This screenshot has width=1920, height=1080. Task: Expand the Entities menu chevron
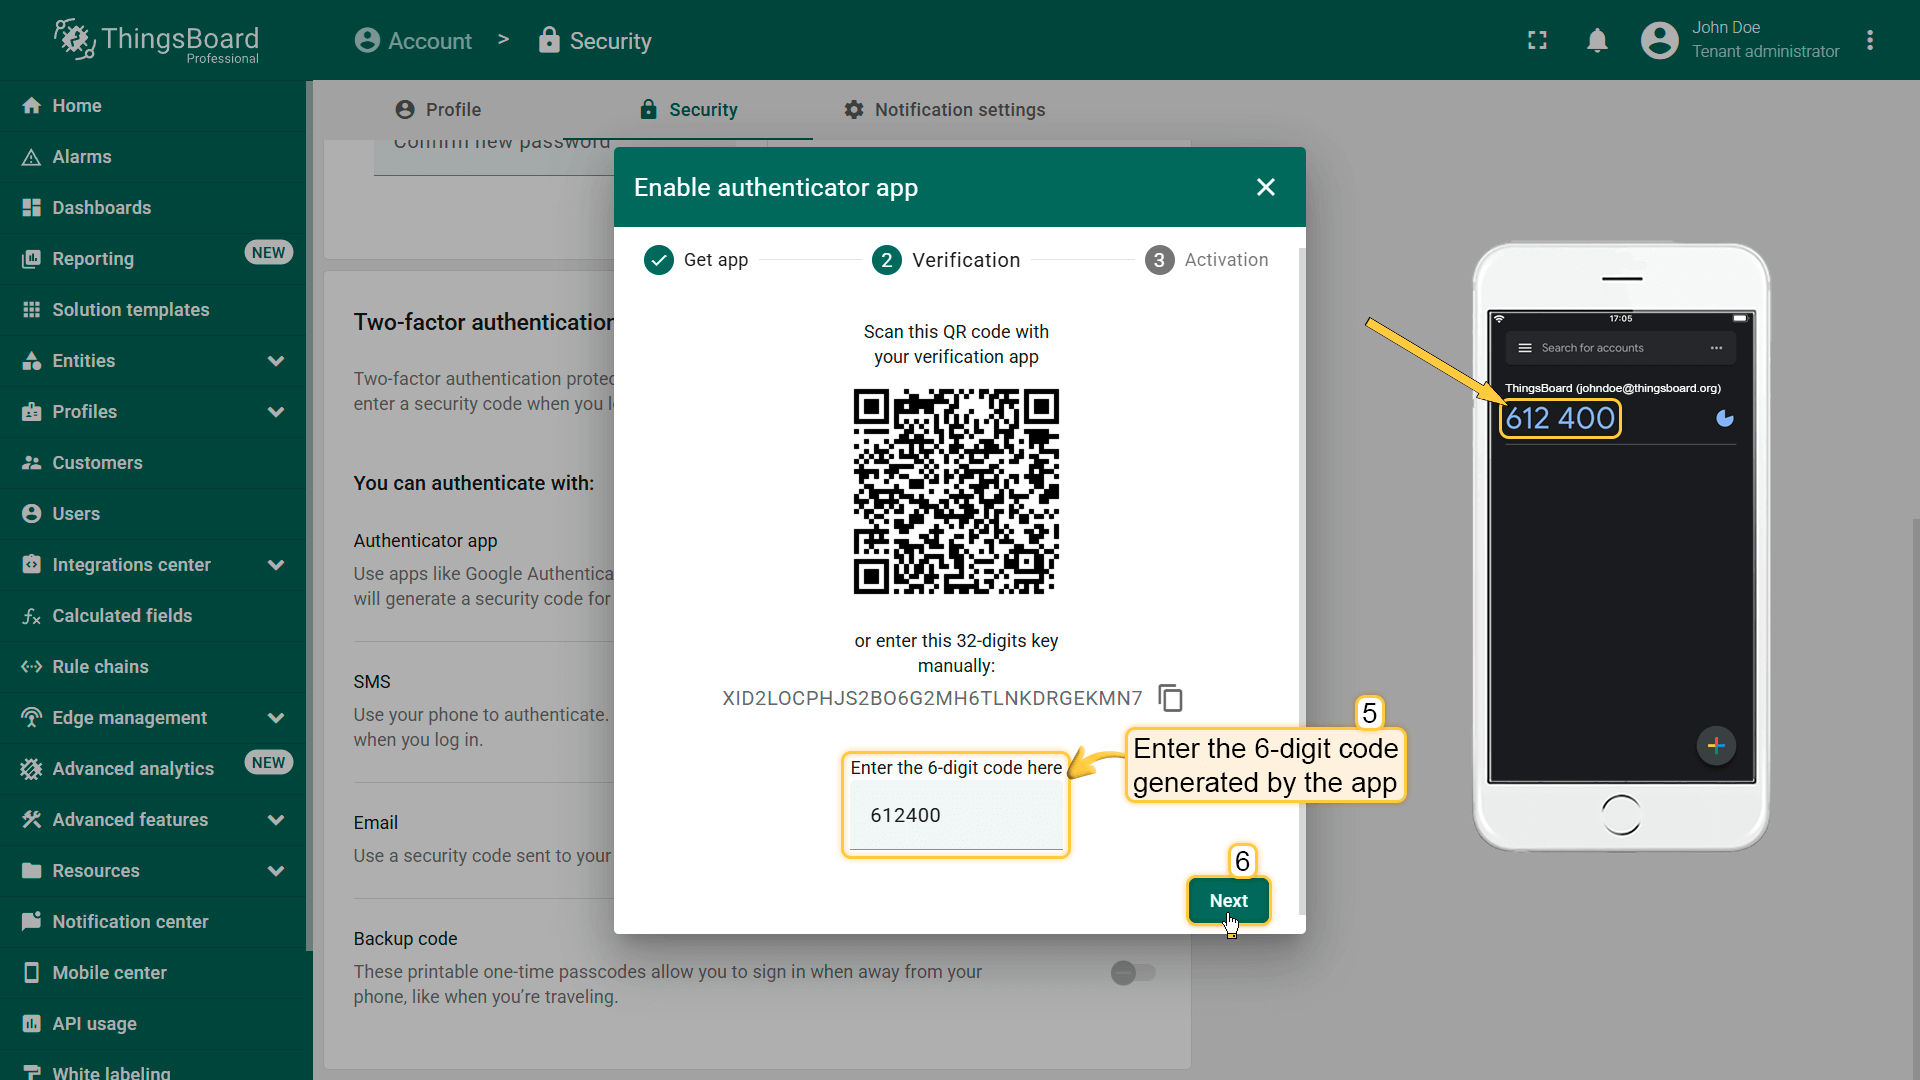[x=276, y=361]
